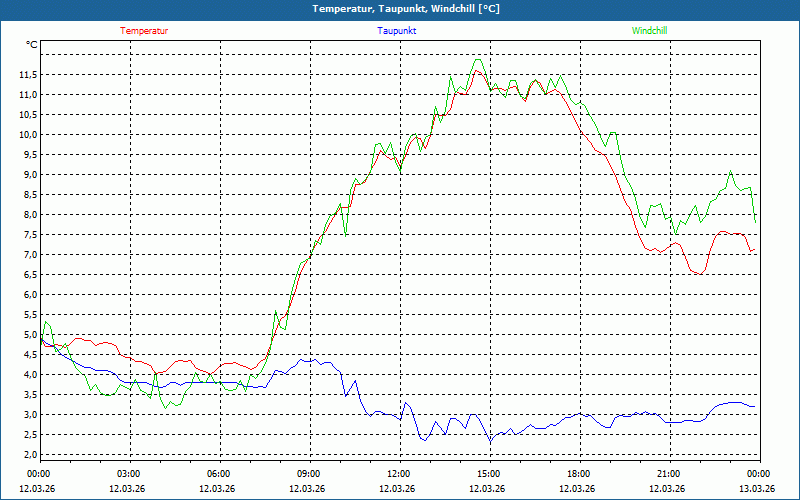
Task: Click the 5,0 value on the y-axis
Action: (29, 335)
